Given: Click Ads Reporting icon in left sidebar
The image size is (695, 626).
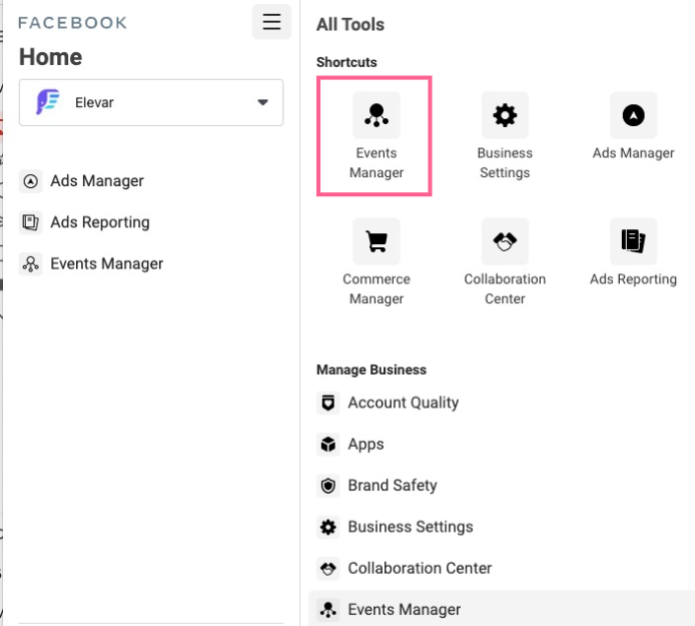Looking at the screenshot, I should (x=31, y=222).
